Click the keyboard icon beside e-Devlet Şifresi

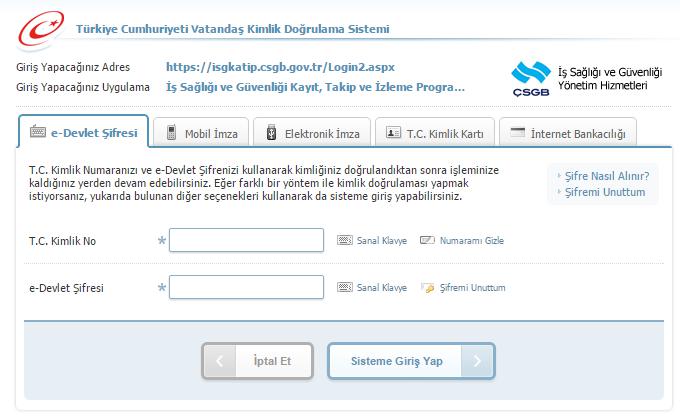[x=345, y=288]
